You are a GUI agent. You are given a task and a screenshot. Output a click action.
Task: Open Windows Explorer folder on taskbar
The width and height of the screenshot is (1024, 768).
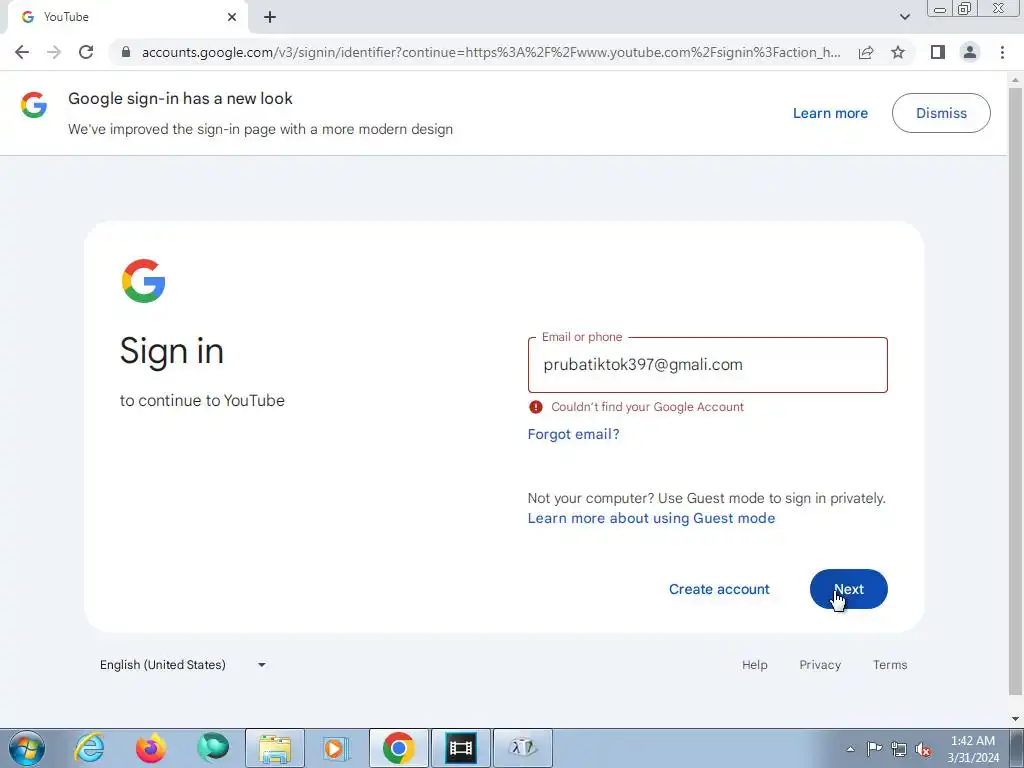275,748
